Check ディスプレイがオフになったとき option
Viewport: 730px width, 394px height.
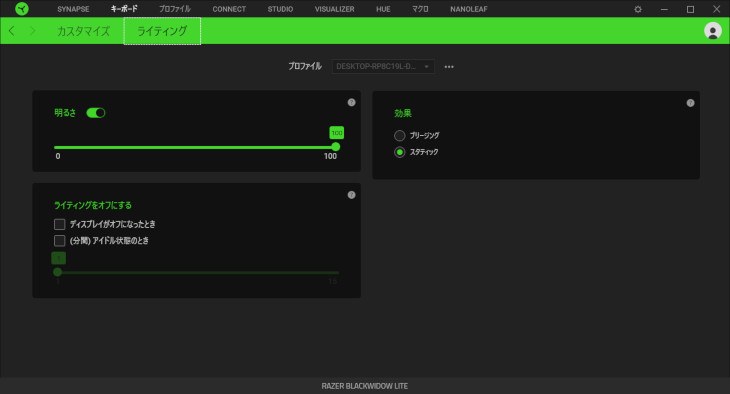[59, 224]
